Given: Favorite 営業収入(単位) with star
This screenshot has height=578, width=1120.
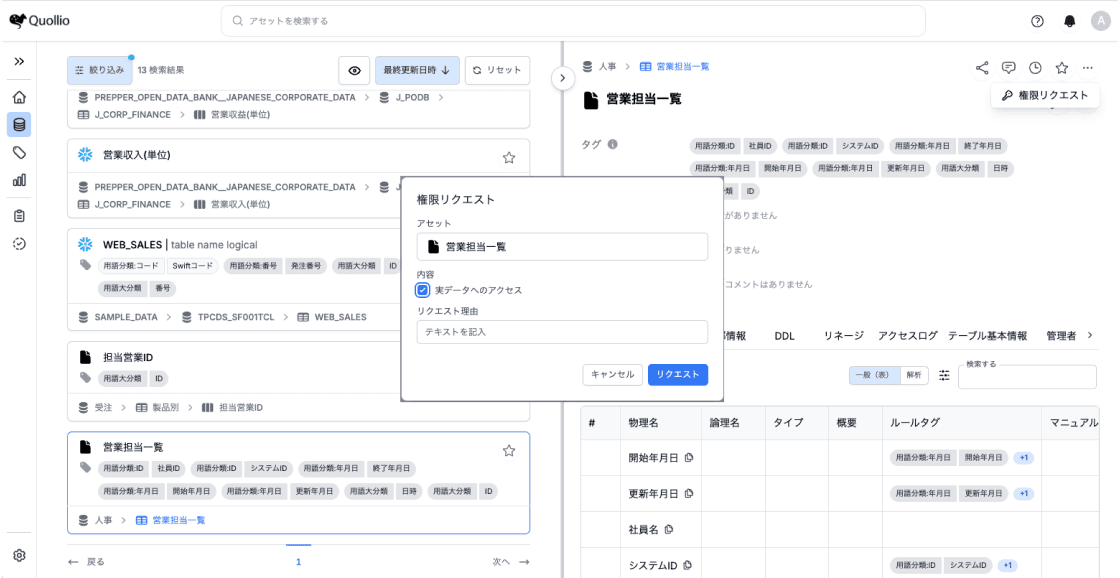Looking at the screenshot, I should pyautogui.click(x=508, y=157).
